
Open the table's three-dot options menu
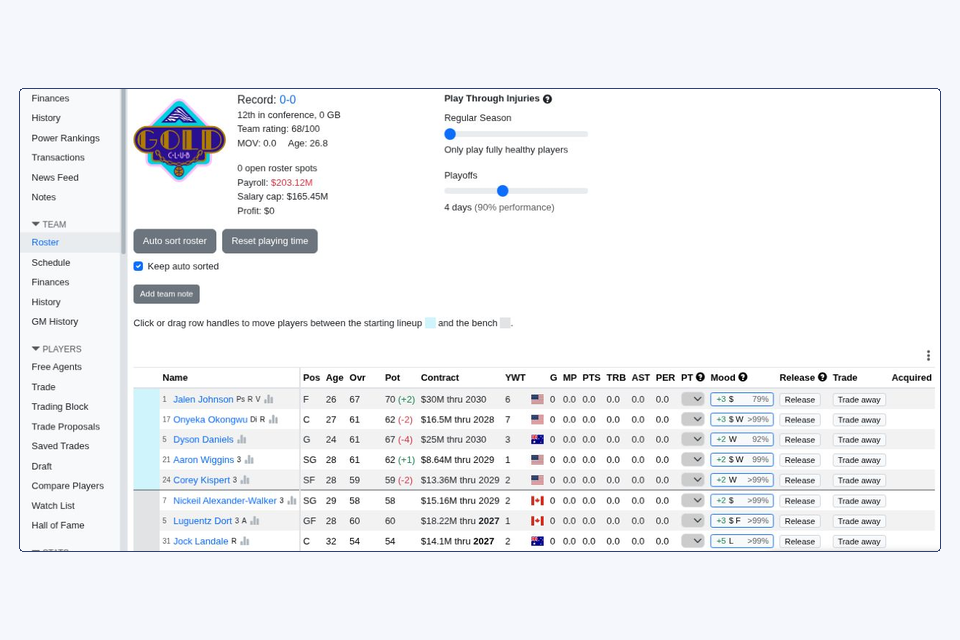(928, 355)
